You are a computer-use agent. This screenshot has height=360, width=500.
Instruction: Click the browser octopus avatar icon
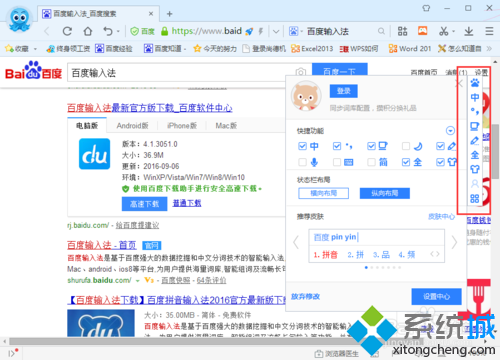pyautogui.click(x=20, y=18)
